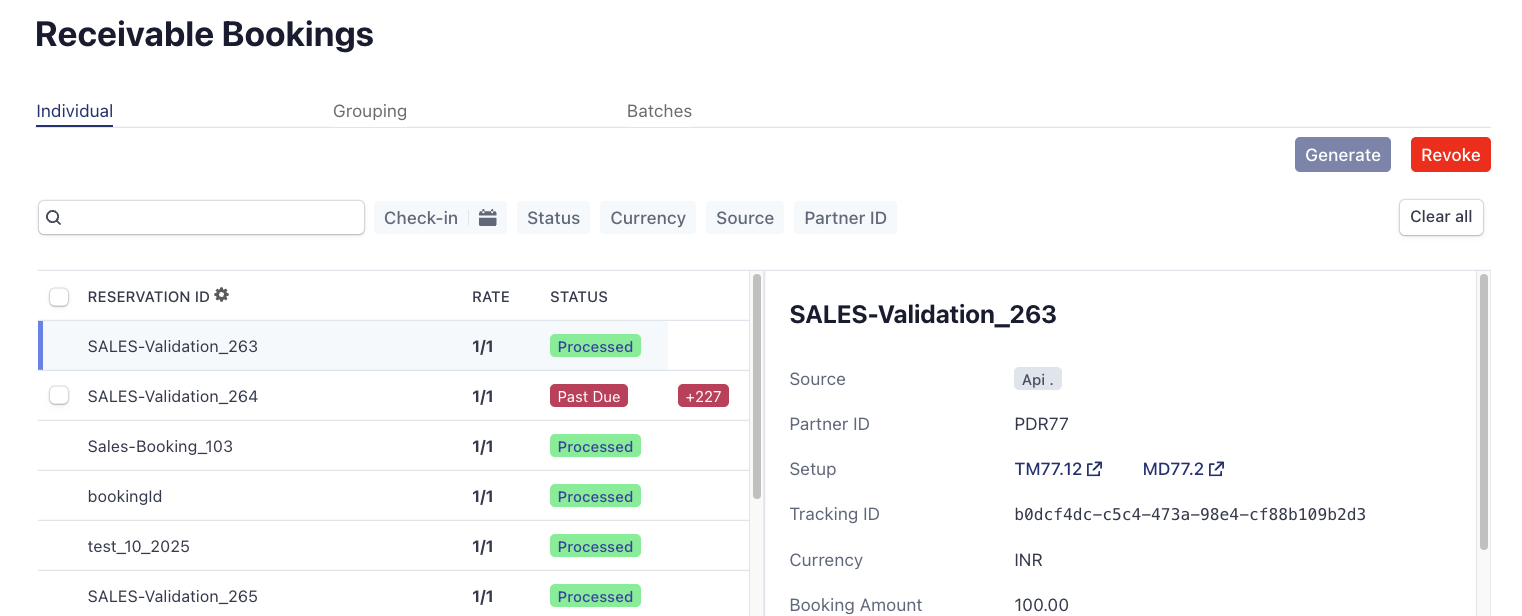Switch to the Batches tab
This screenshot has width=1522, height=616.
[x=659, y=111]
